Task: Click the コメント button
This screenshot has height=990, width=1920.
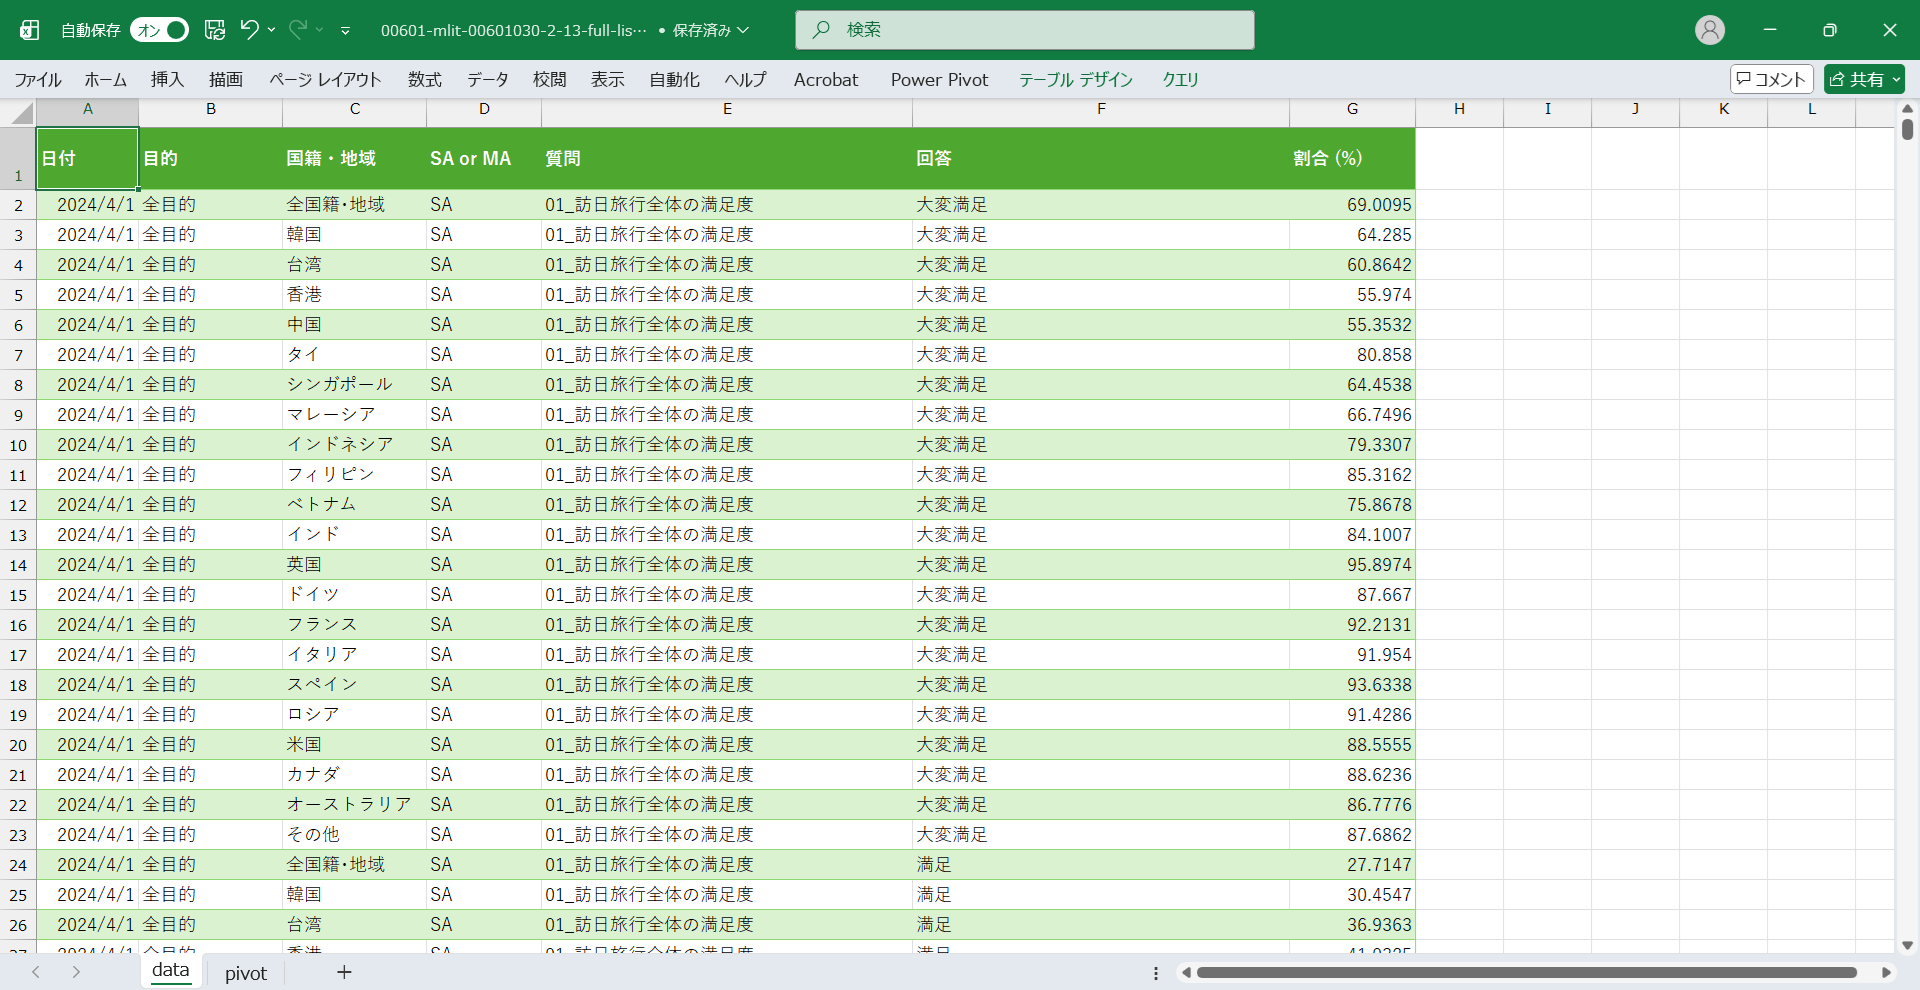Action: (1771, 79)
